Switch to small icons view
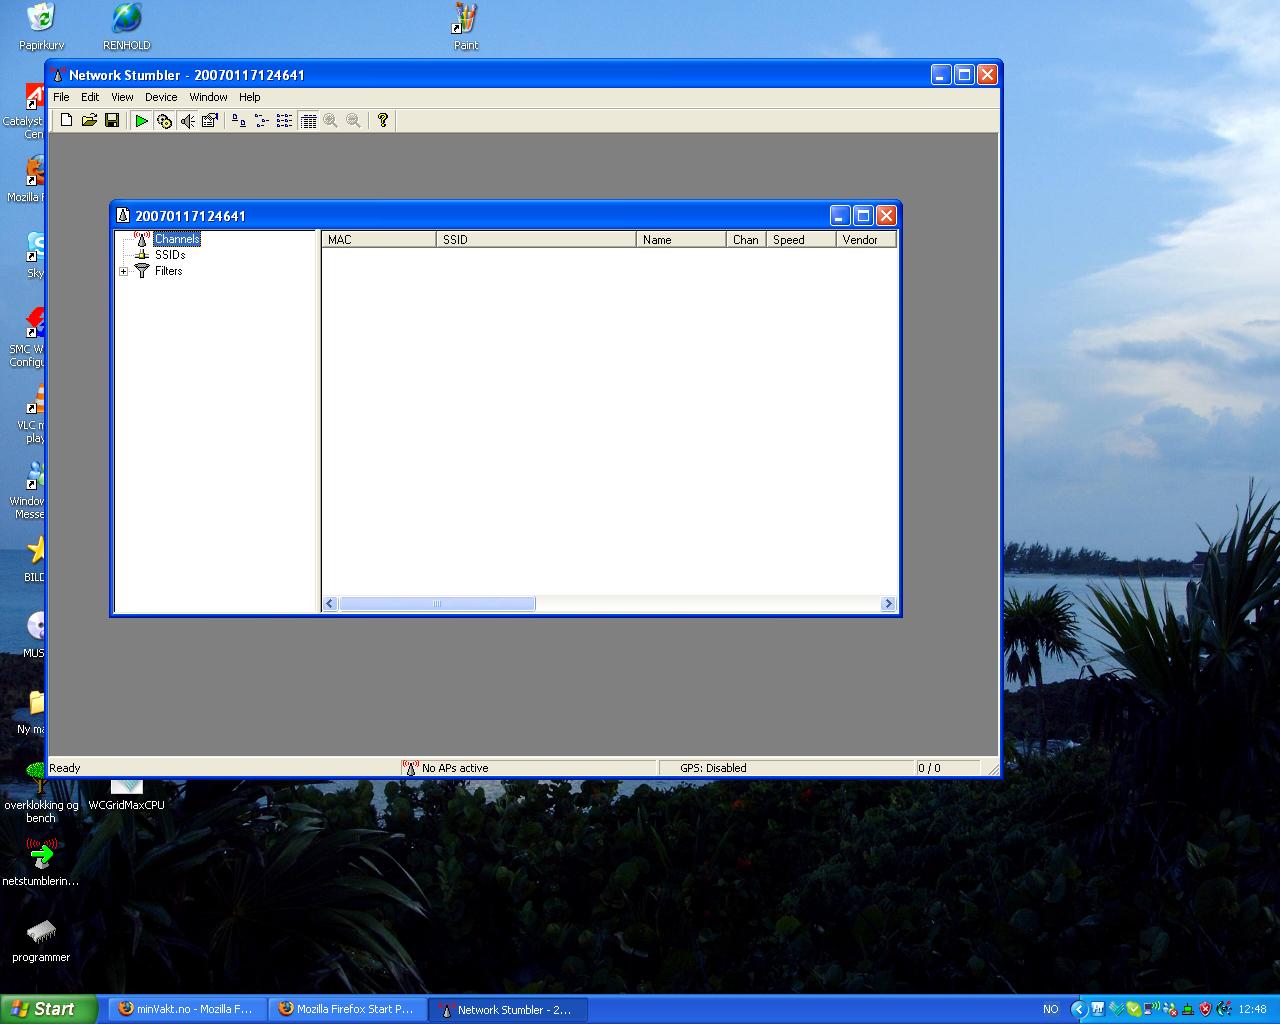Screen dimensions: 1280x1024 pos(262,120)
